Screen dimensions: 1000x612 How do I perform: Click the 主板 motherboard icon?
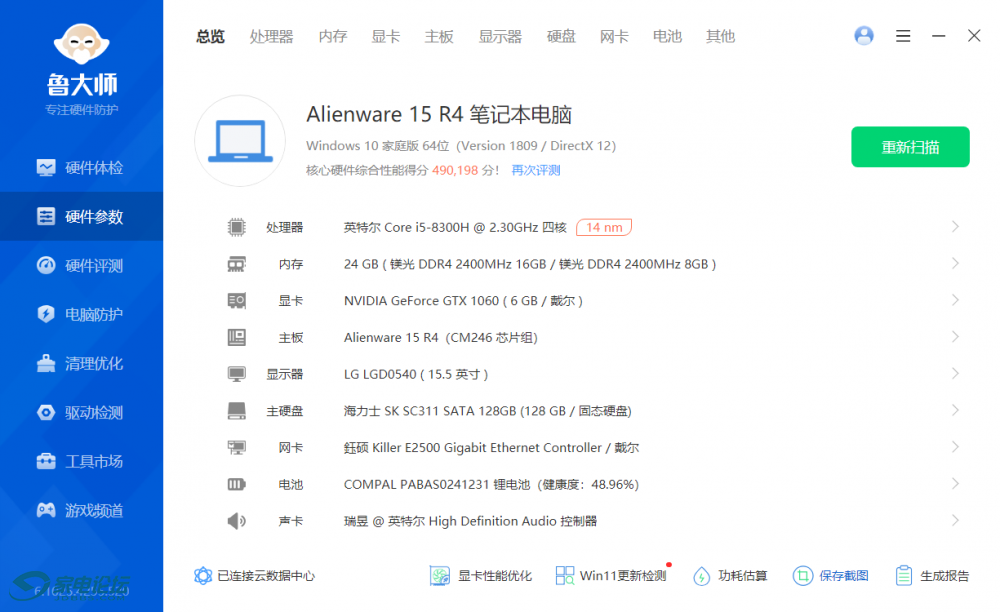pos(237,337)
